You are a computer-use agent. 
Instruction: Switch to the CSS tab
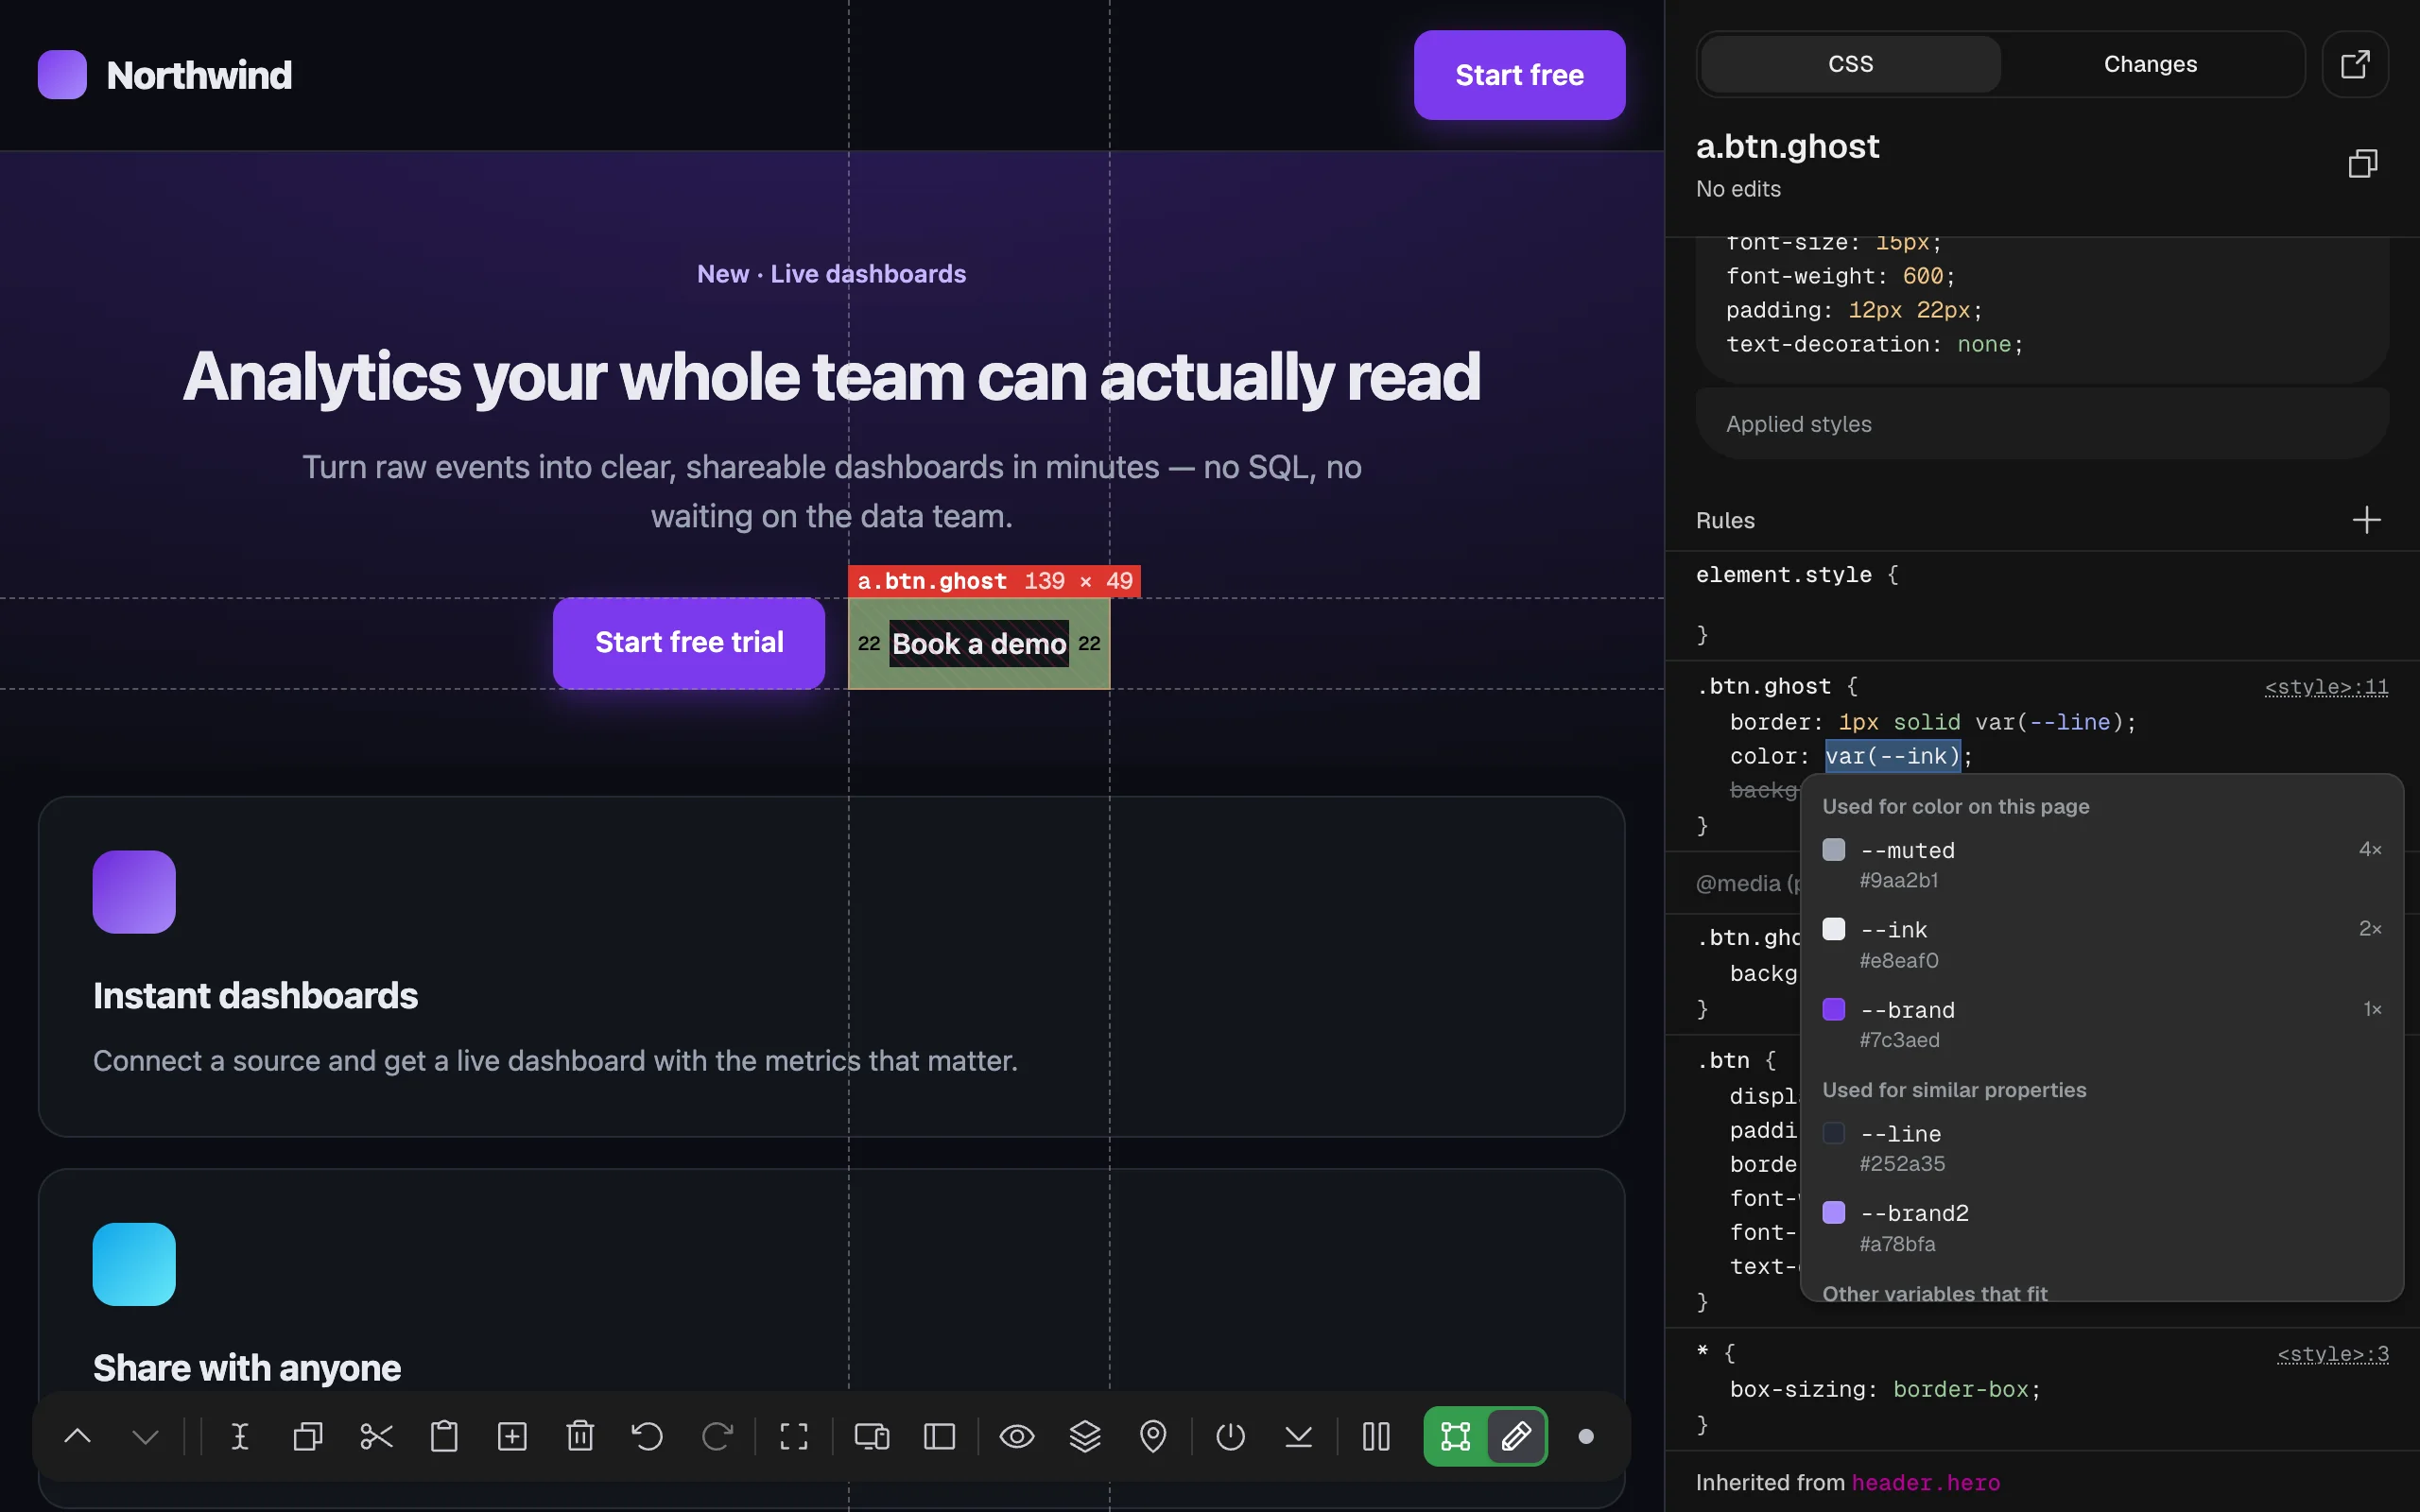point(1850,64)
